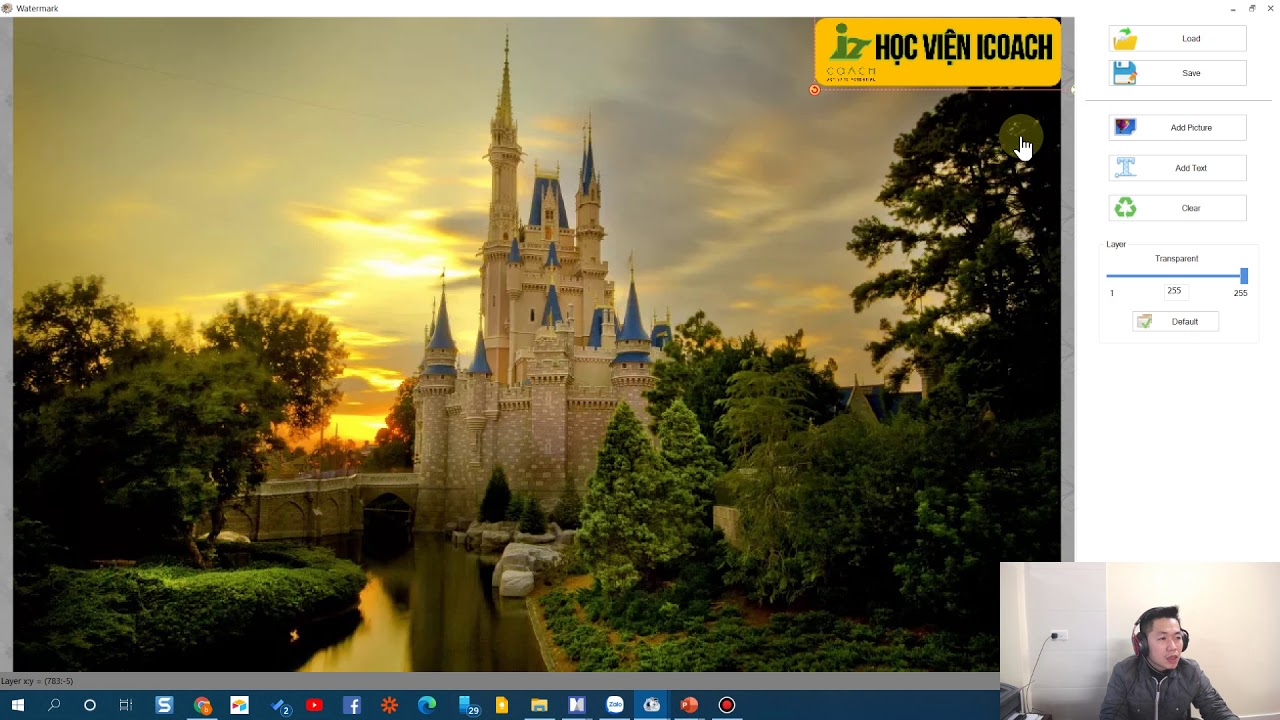
Task: Click the Load button to open an image
Action: click(x=1177, y=39)
